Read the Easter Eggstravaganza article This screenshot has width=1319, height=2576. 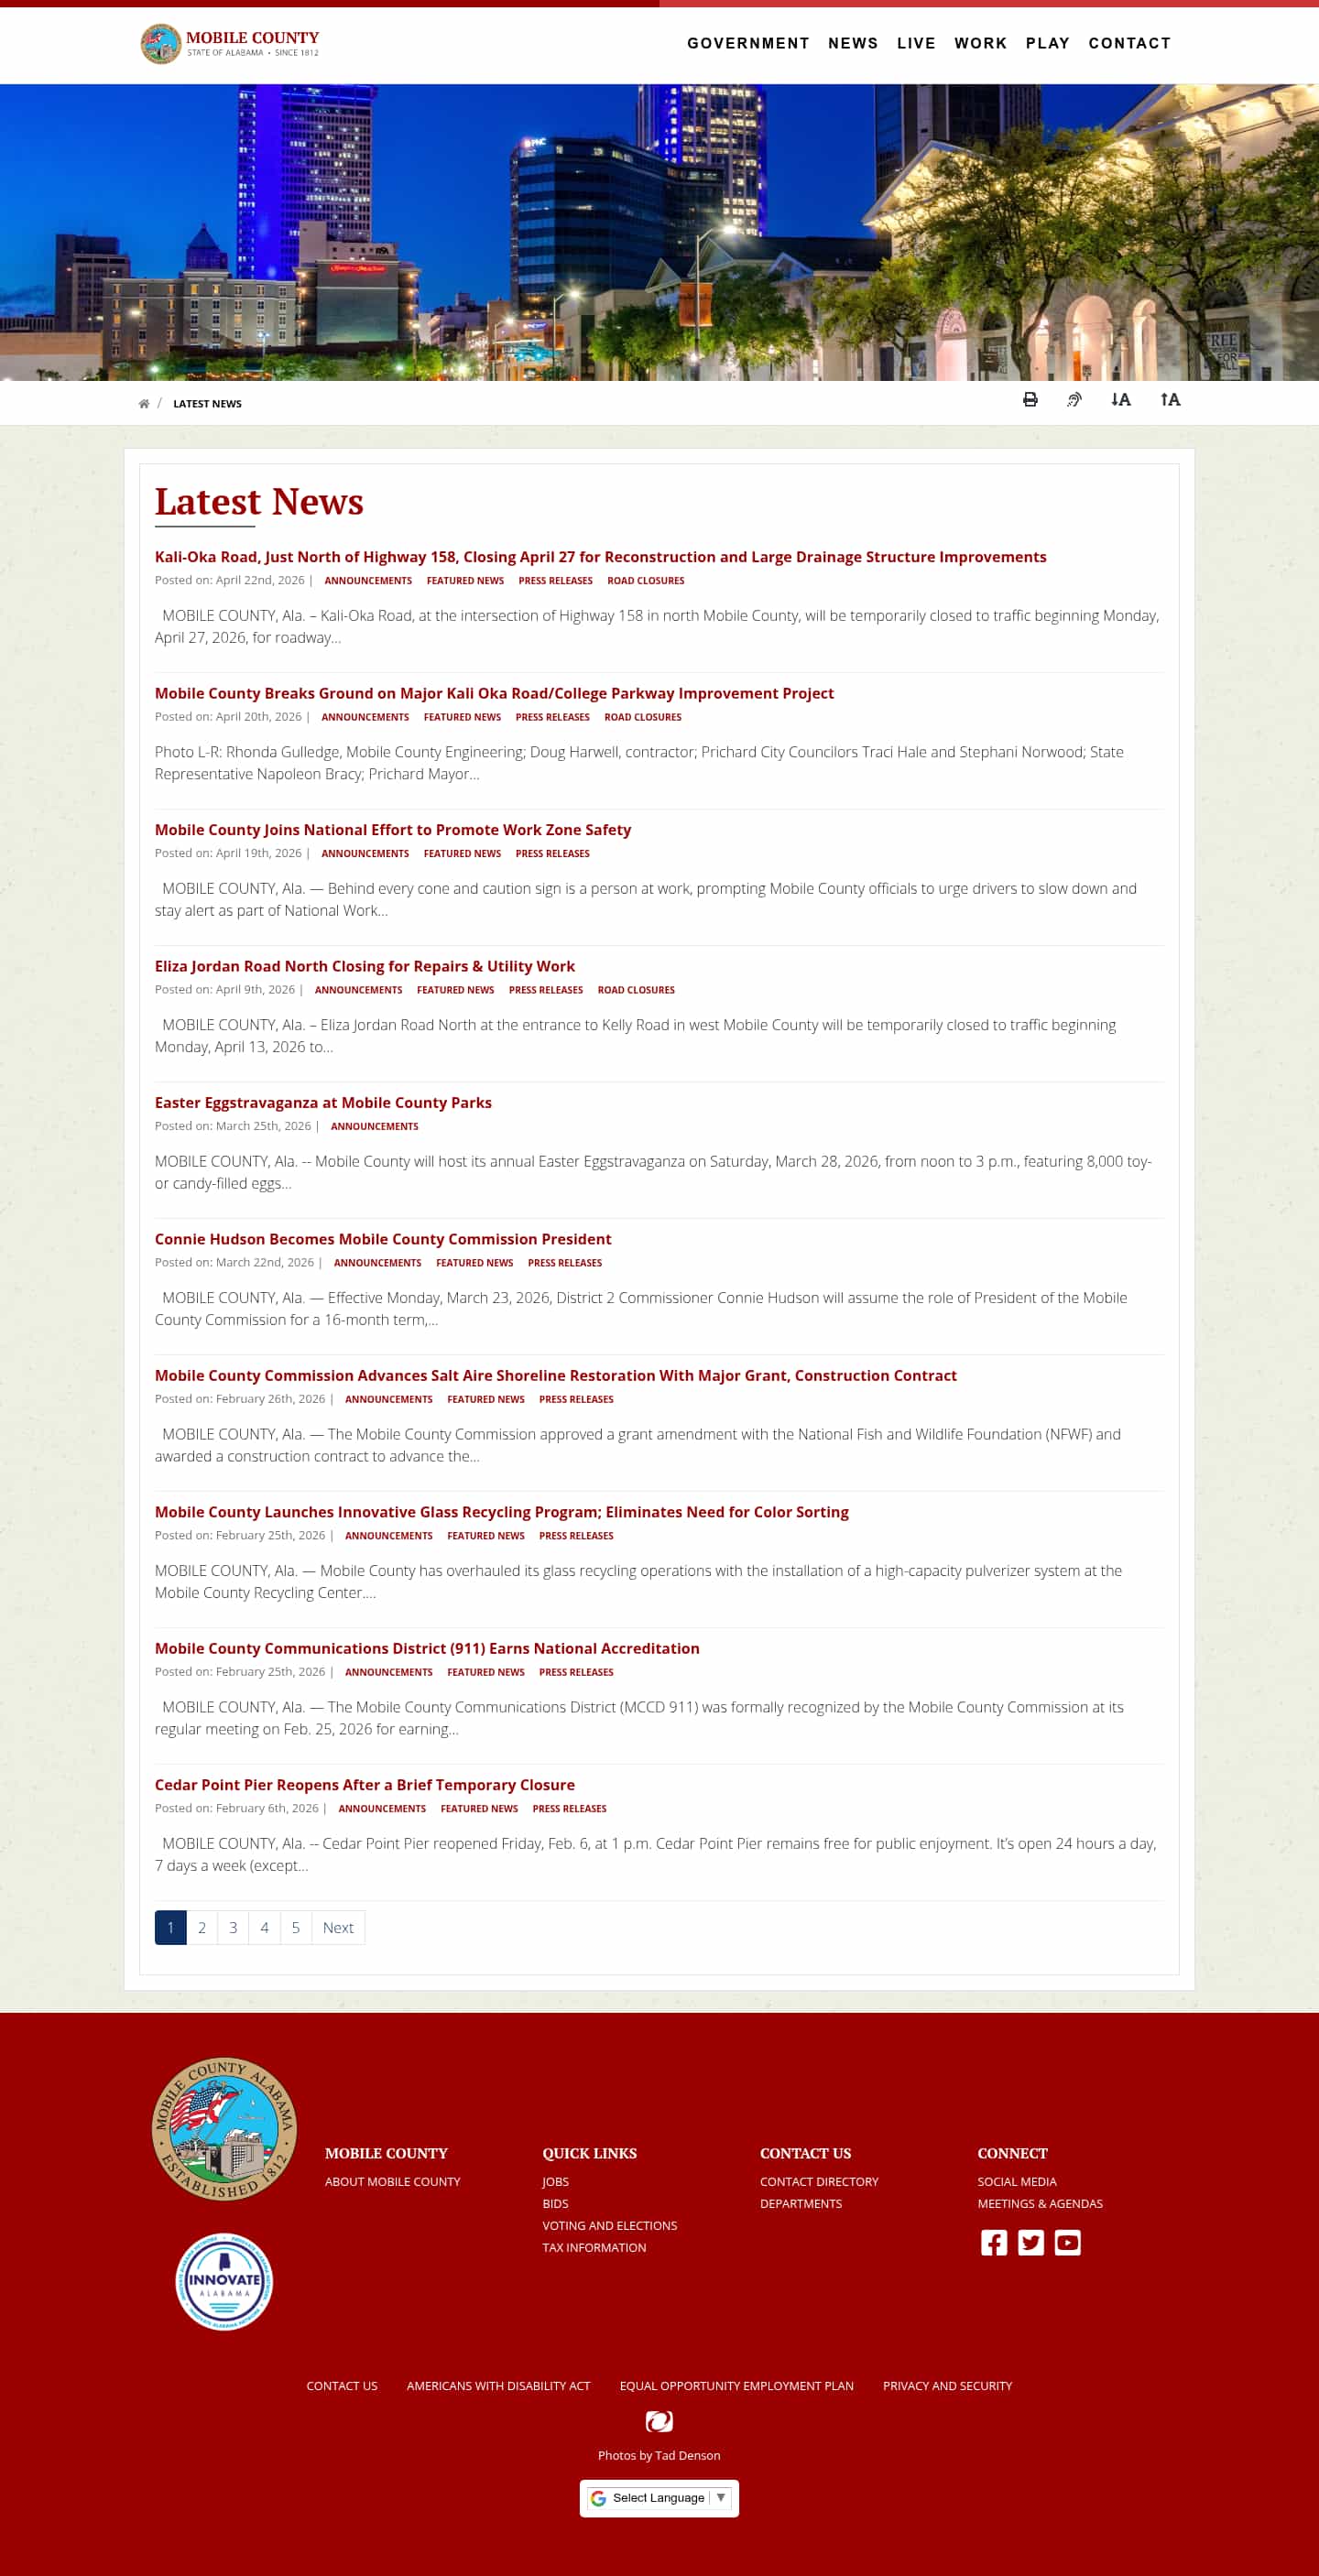click(x=323, y=1102)
